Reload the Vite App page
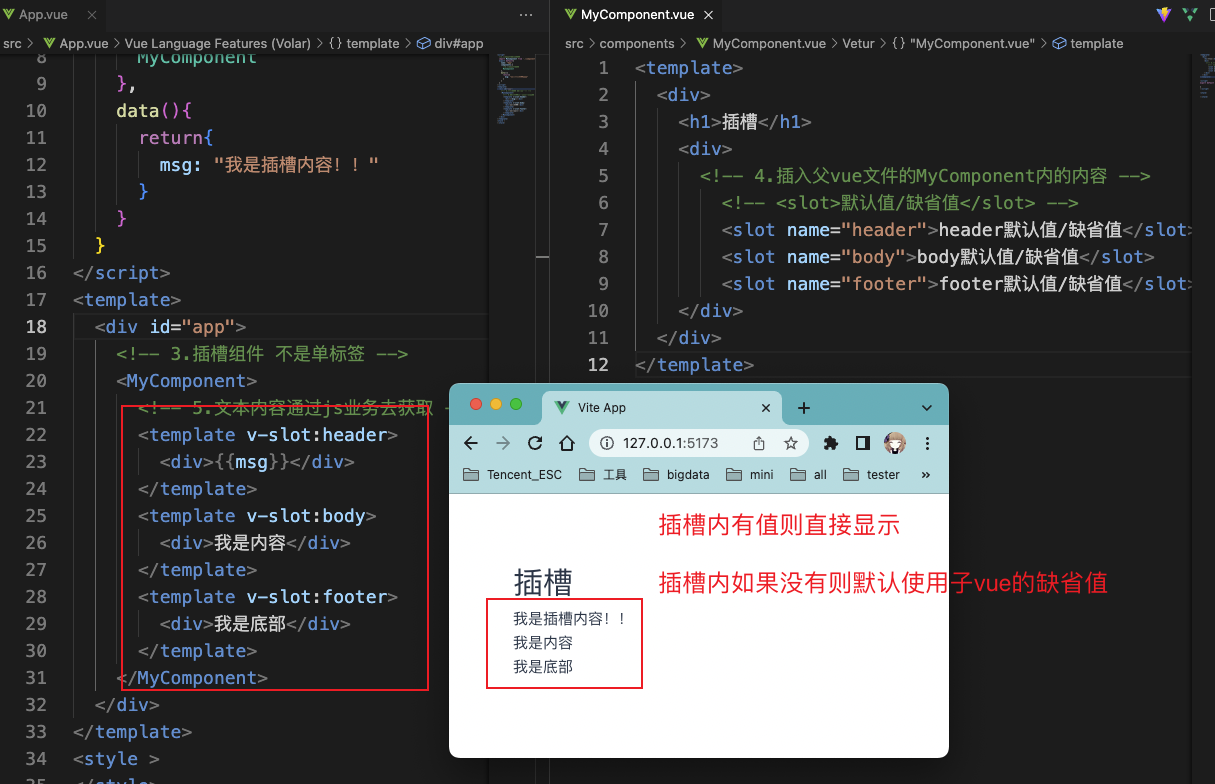This screenshot has width=1215, height=784. tap(535, 443)
